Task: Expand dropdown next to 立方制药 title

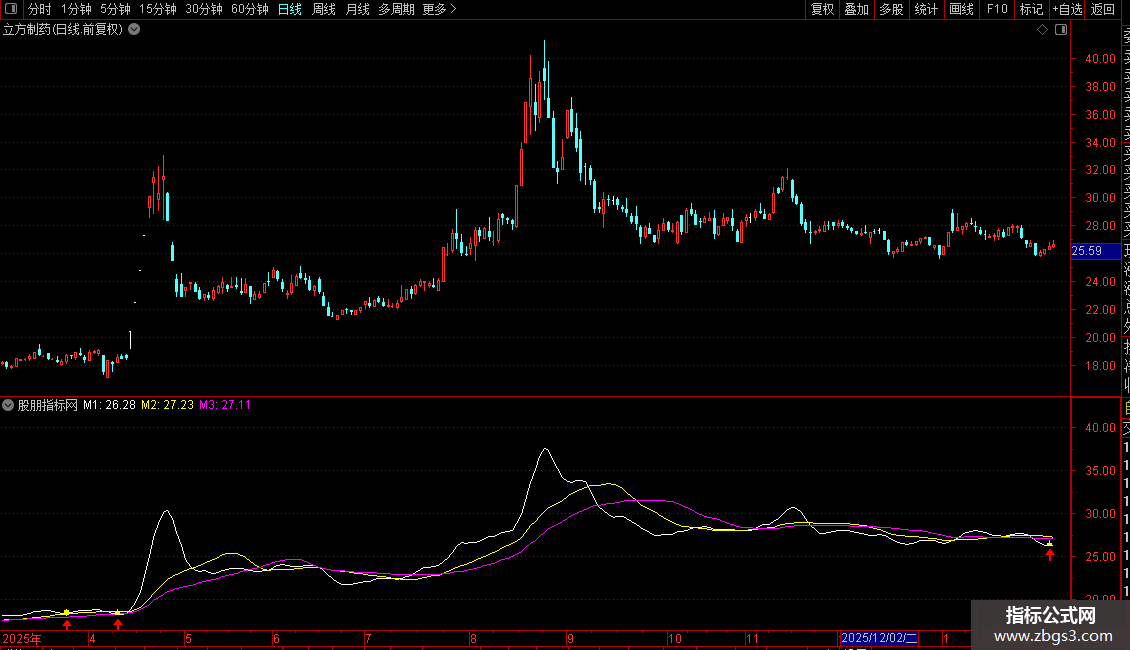Action: pyautogui.click(x=134, y=30)
